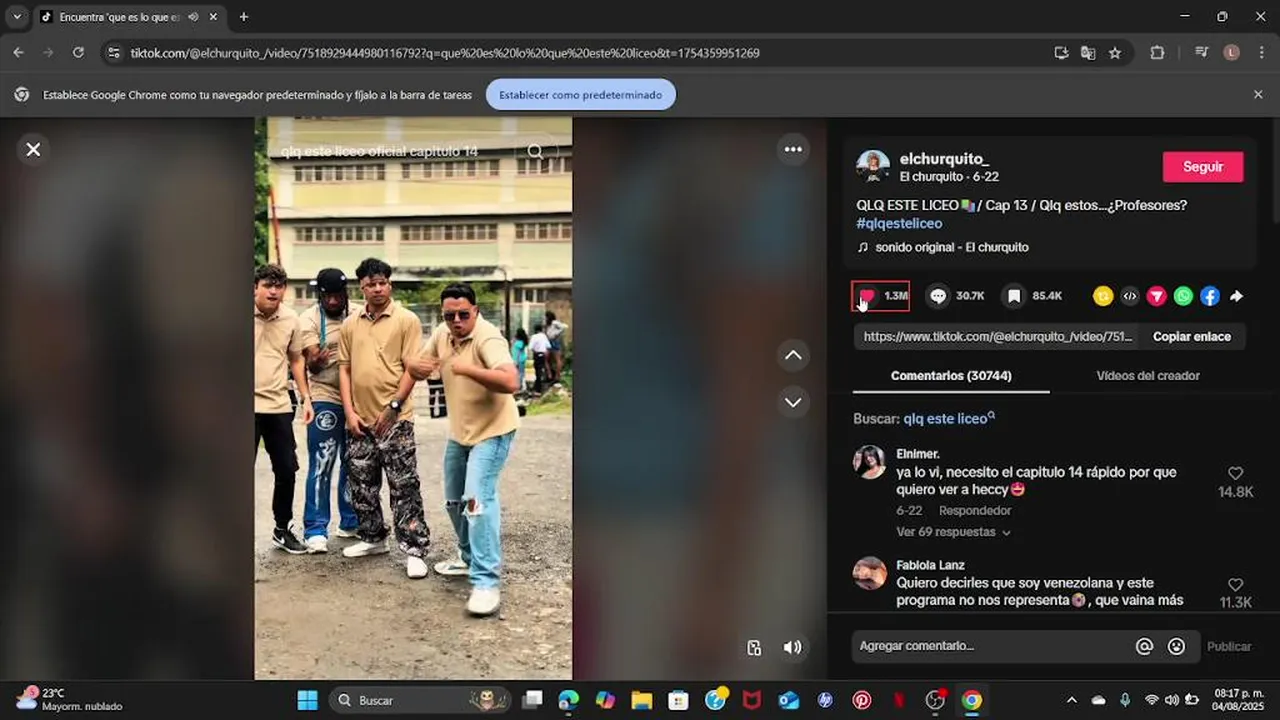Open elchurquito_ profile name
The image size is (1280, 720).
944,159
